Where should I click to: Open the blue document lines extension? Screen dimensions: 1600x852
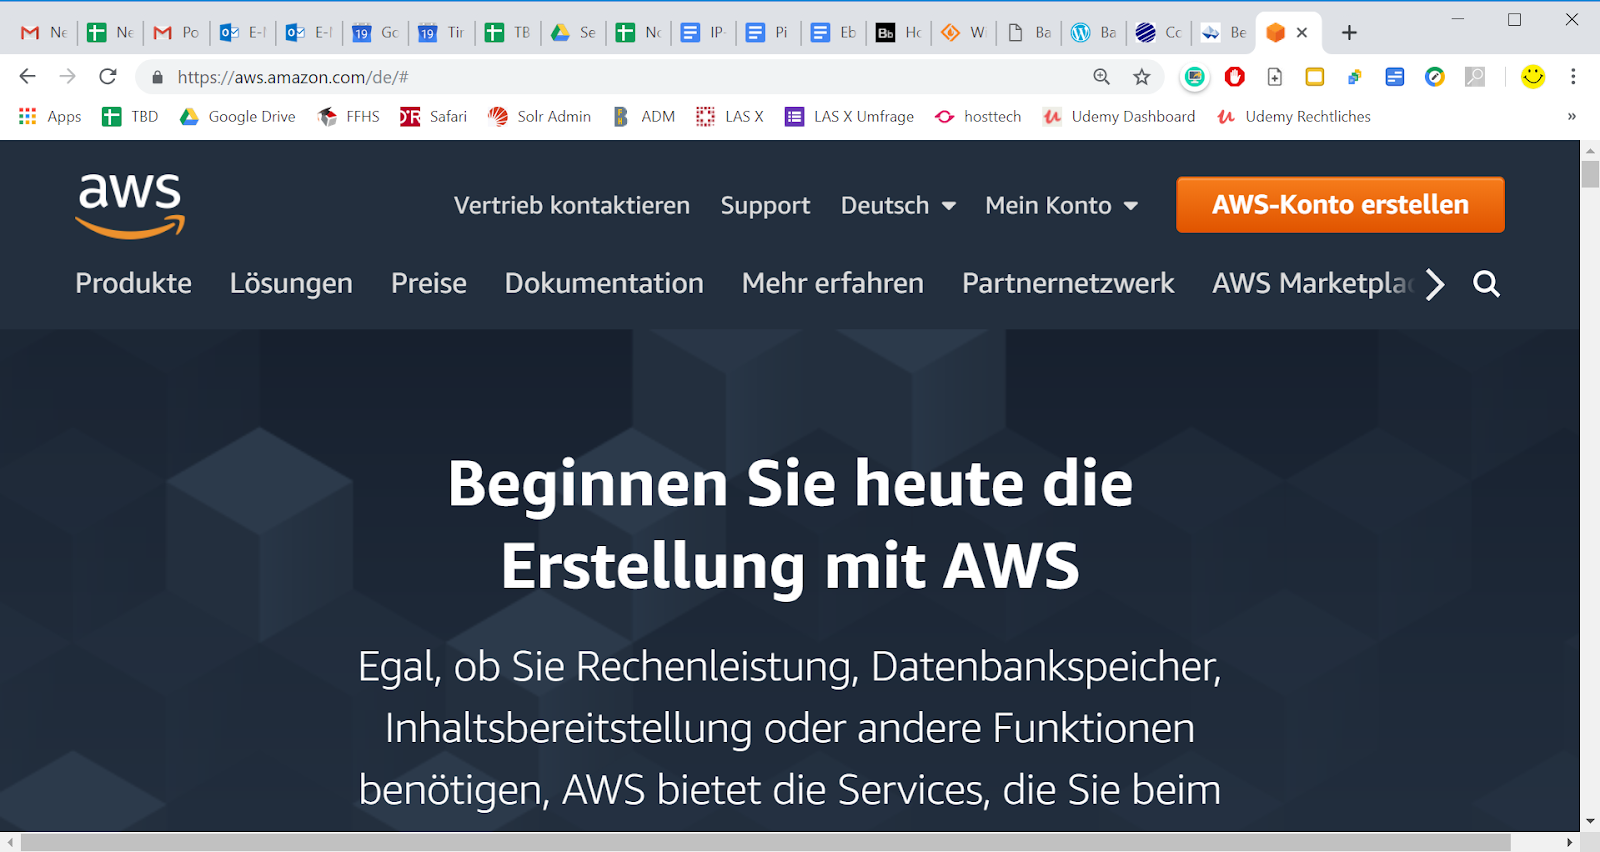point(1395,77)
